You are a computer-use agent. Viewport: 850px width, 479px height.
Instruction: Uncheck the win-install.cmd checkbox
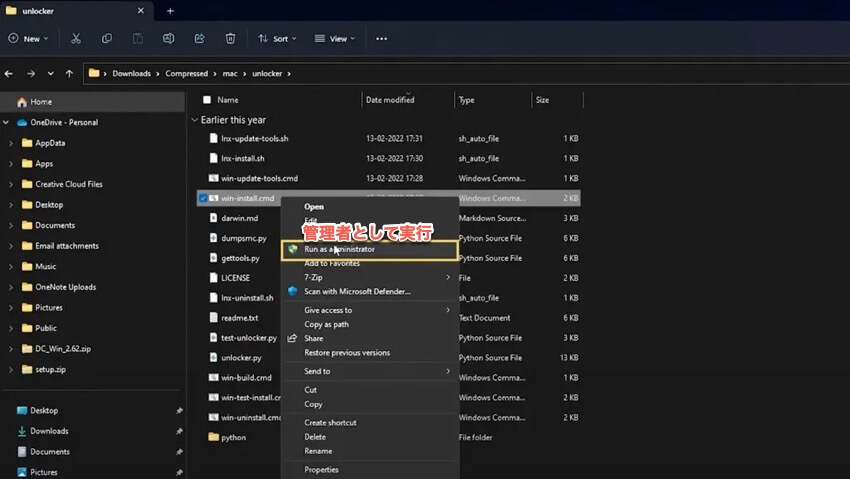(203, 198)
